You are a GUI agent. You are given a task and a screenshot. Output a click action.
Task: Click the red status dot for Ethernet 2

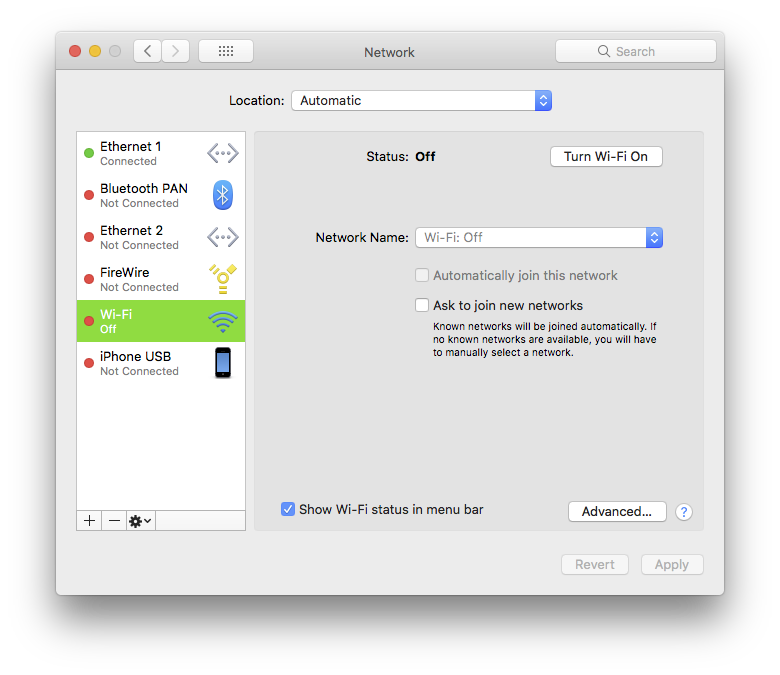pyautogui.click(x=89, y=237)
